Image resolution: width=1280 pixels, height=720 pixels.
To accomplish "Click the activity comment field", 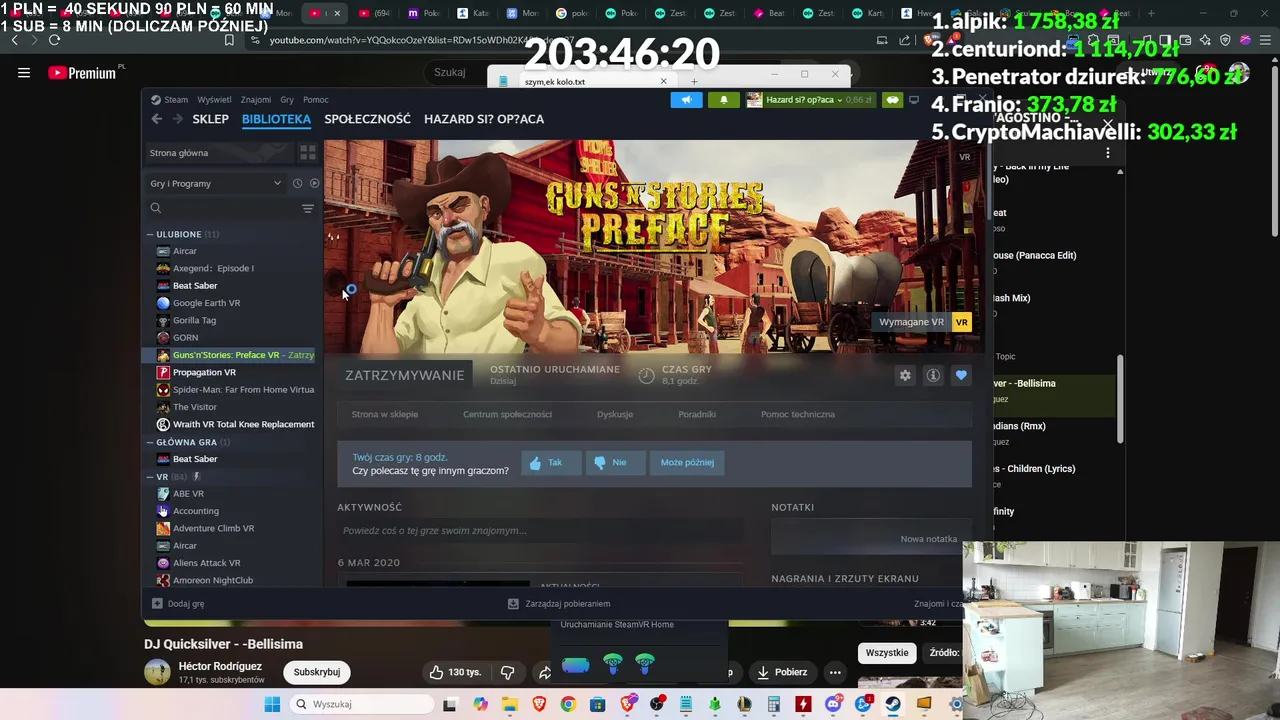I will 540,531.
